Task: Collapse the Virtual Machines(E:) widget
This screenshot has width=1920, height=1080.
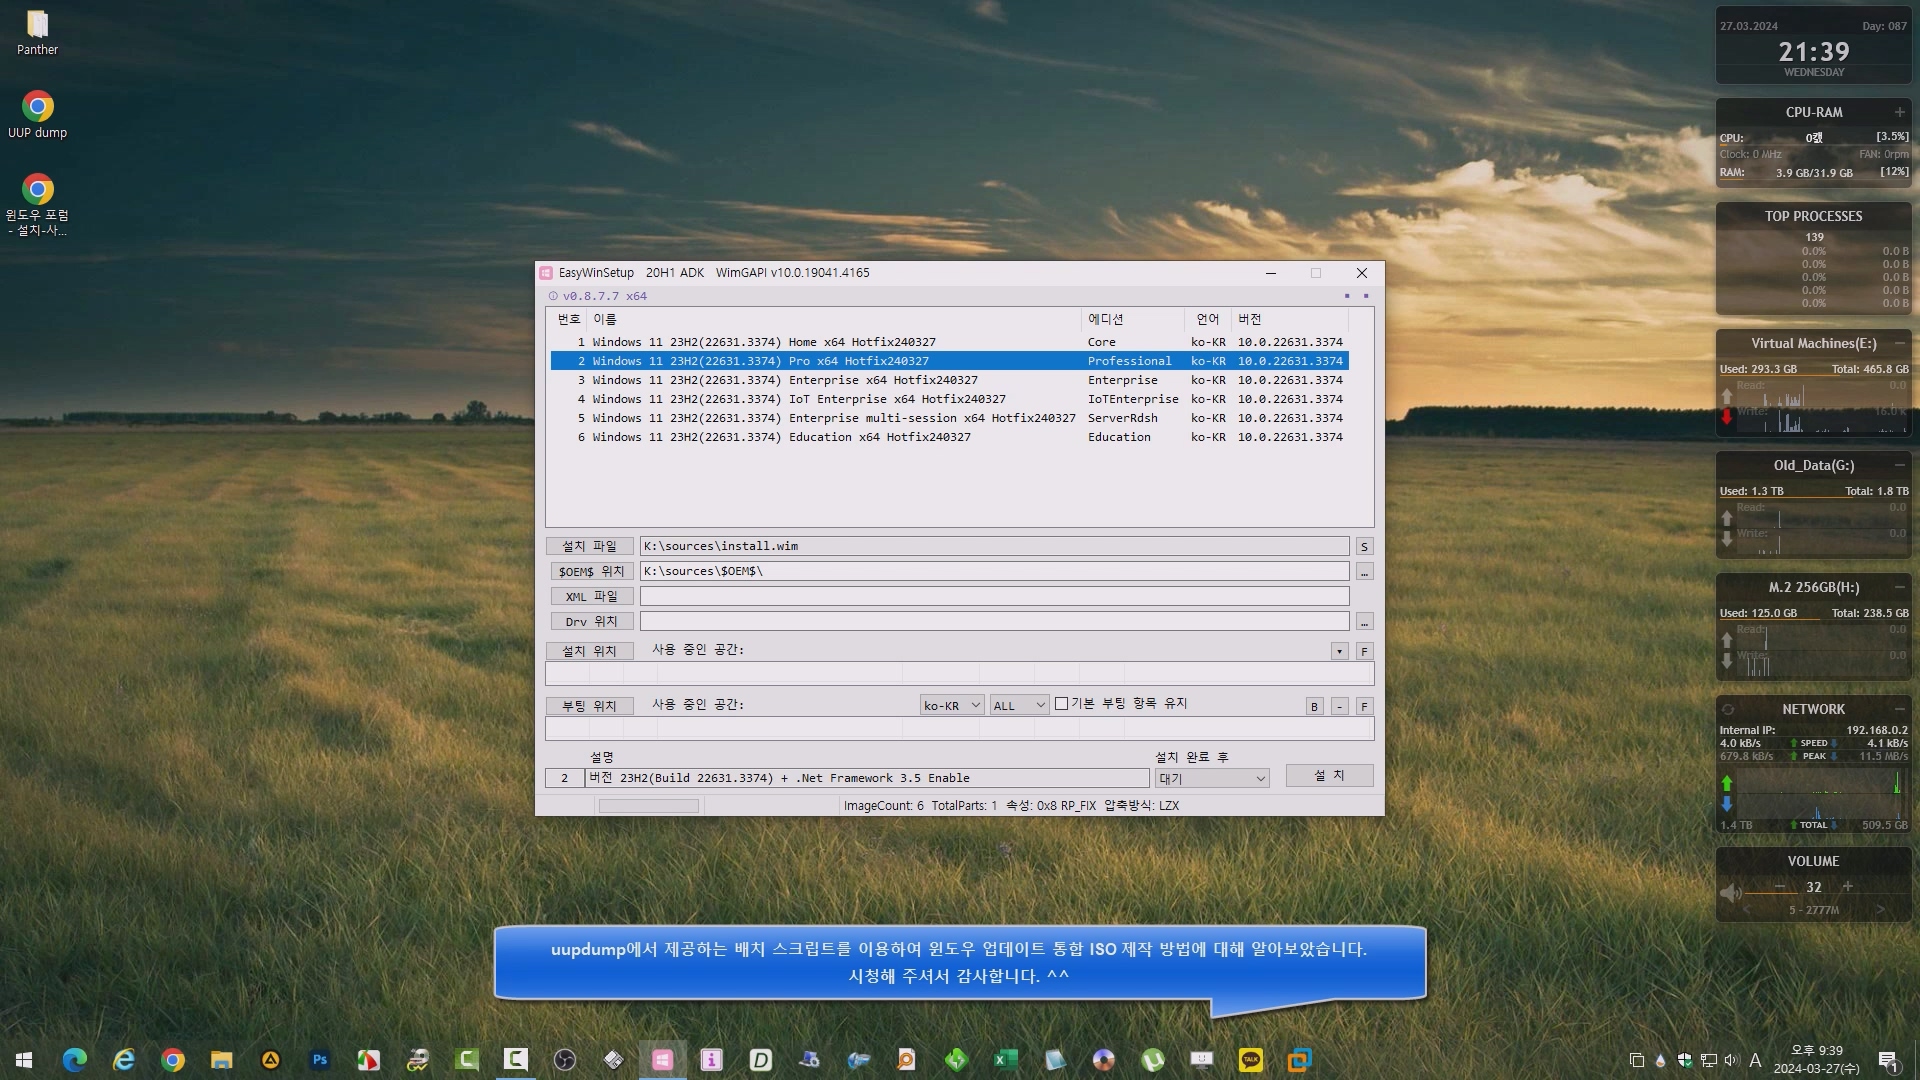Action: (1899, 343)
